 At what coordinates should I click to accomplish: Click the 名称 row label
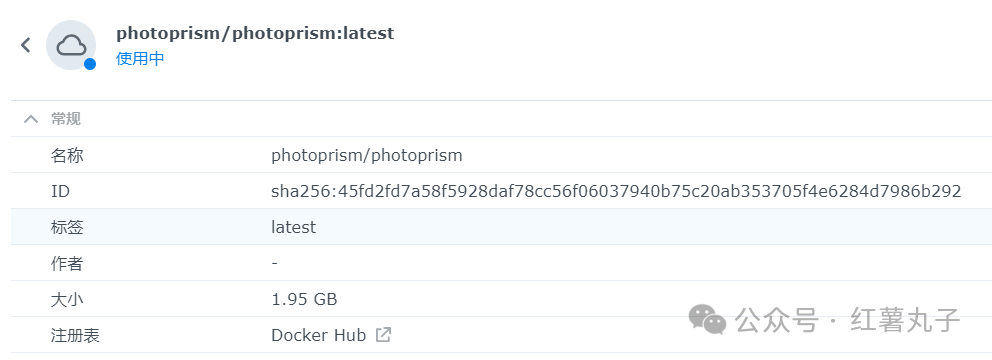click(x=67, y=156)
